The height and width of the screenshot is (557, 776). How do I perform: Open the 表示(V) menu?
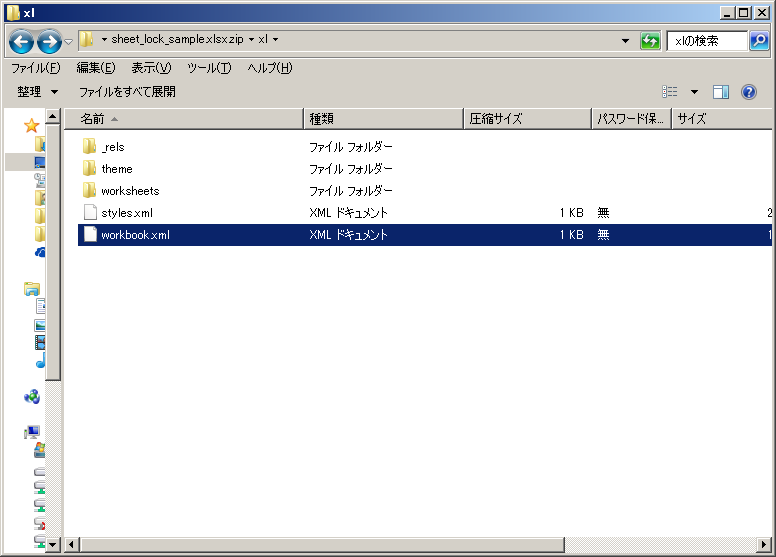click(151, 68)
